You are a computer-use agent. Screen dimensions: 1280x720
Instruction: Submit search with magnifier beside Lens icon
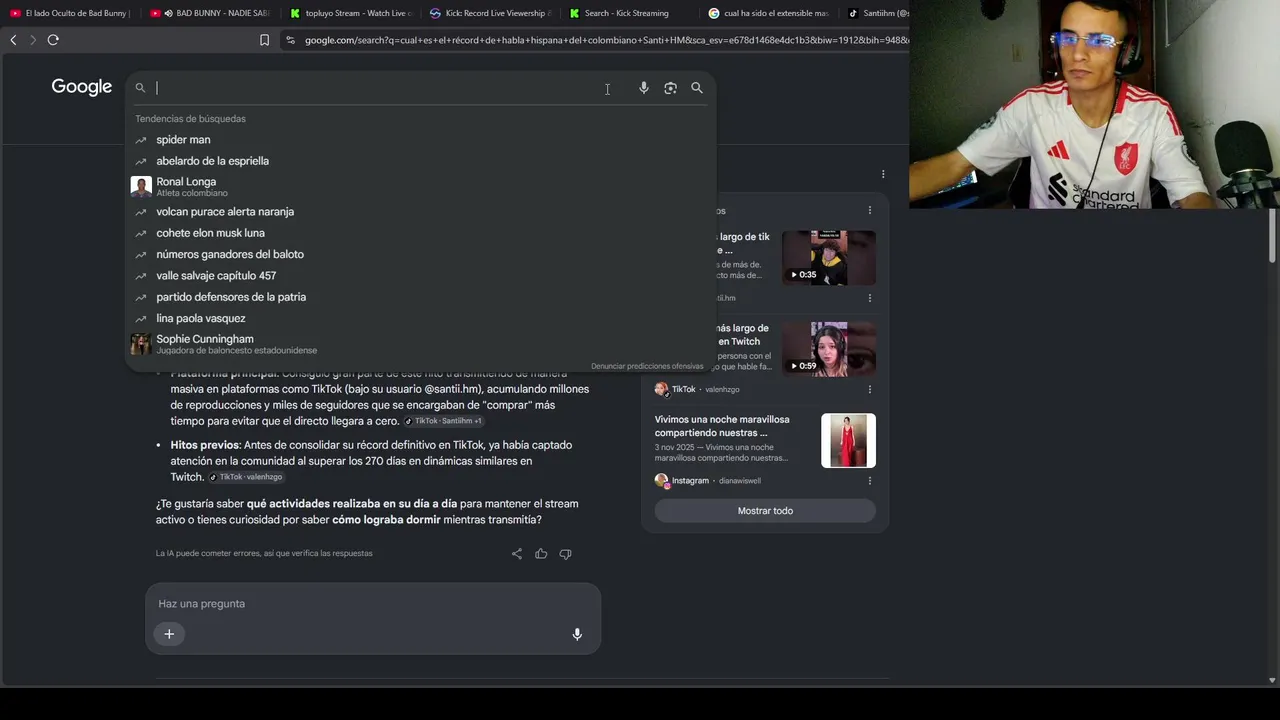[x=697, y=88]
